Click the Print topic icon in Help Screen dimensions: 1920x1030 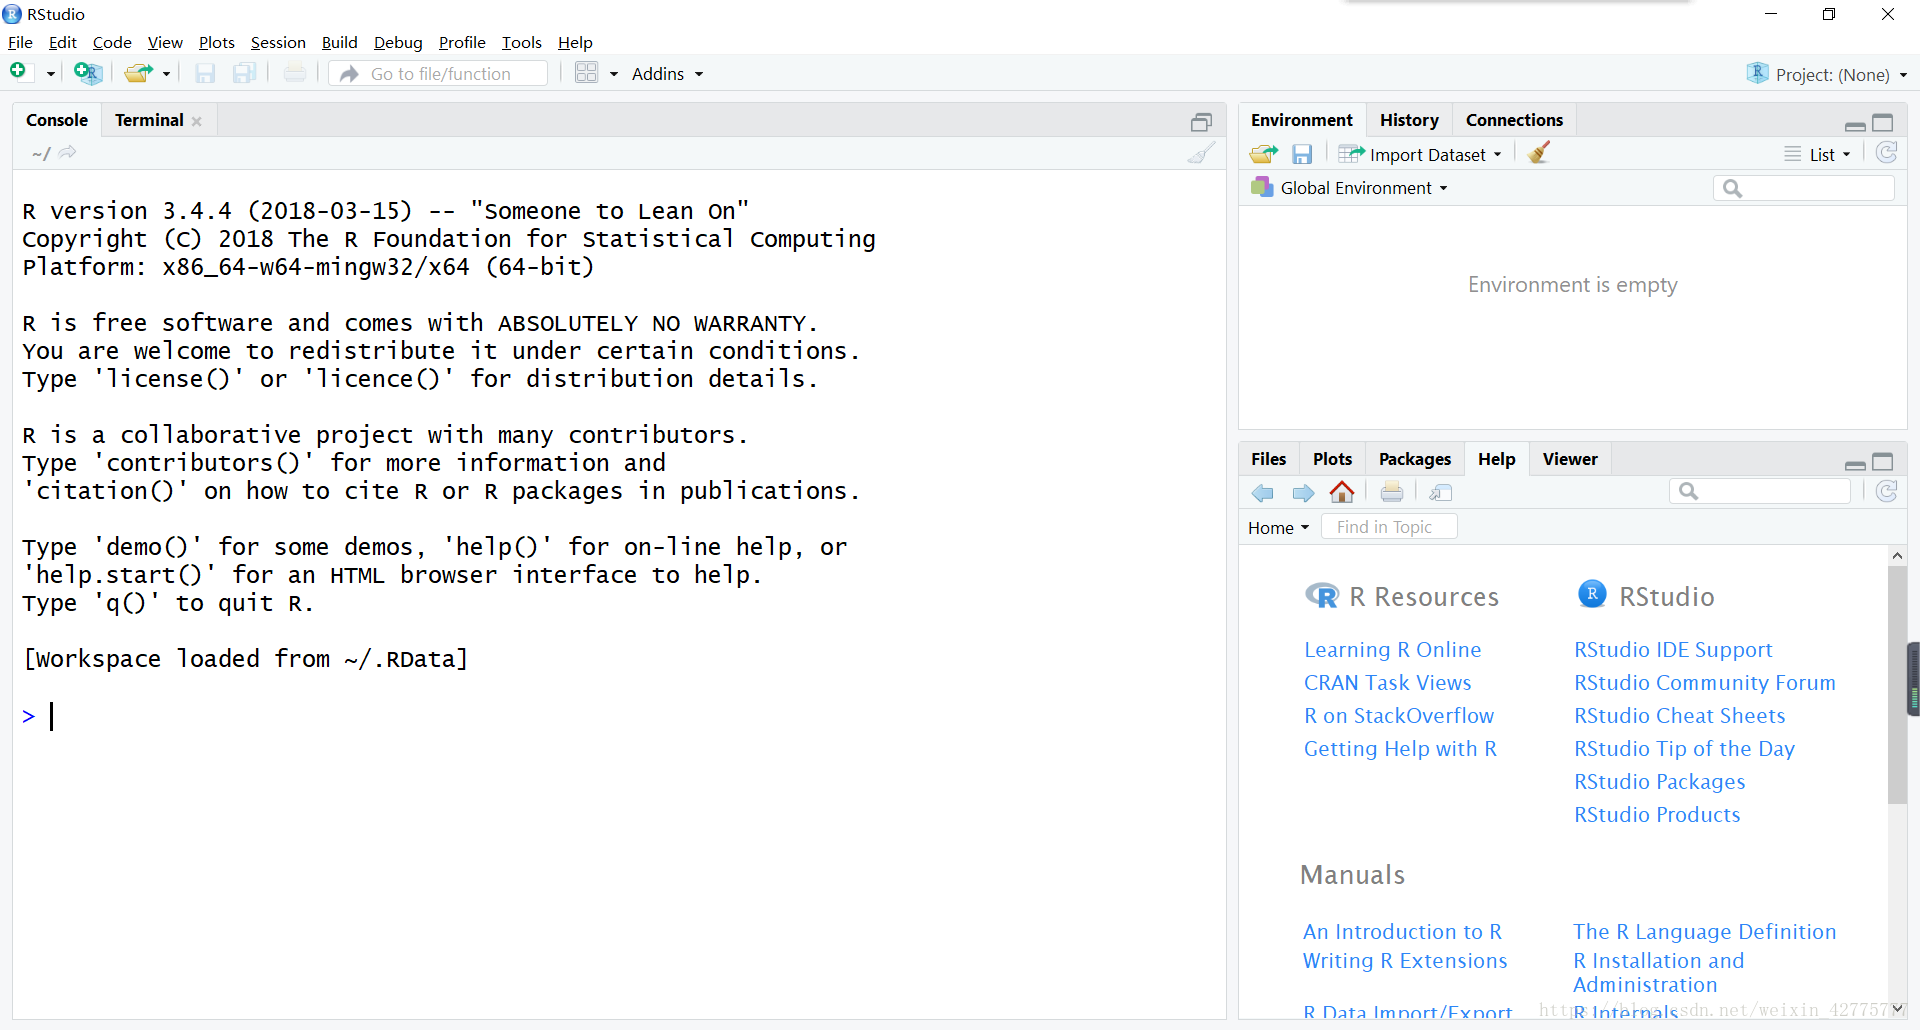(x=1392, y=492)
